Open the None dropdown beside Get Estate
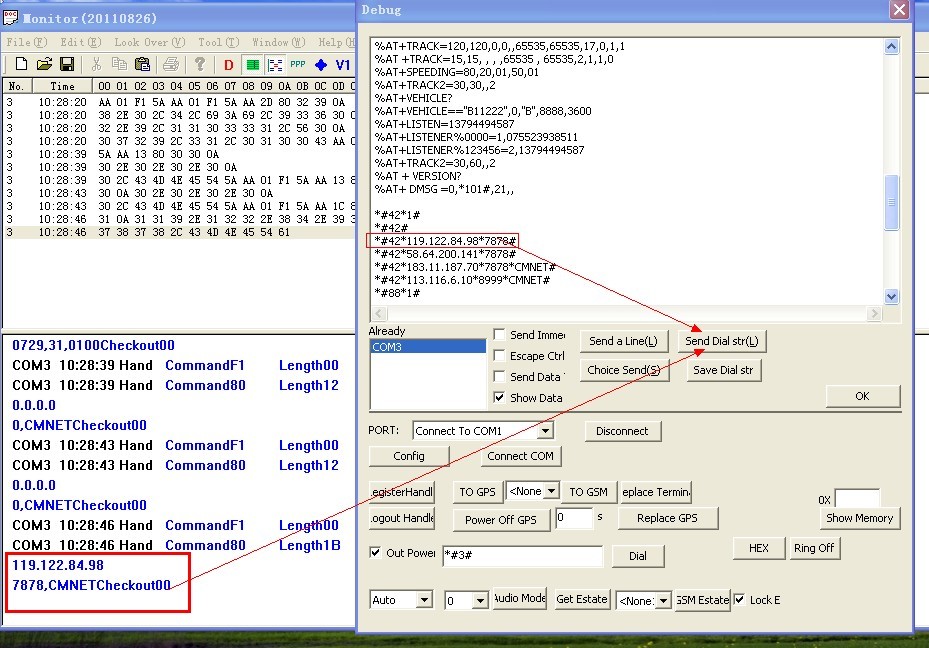Viewport: 929px width, 648px height. tap(664, 601)
